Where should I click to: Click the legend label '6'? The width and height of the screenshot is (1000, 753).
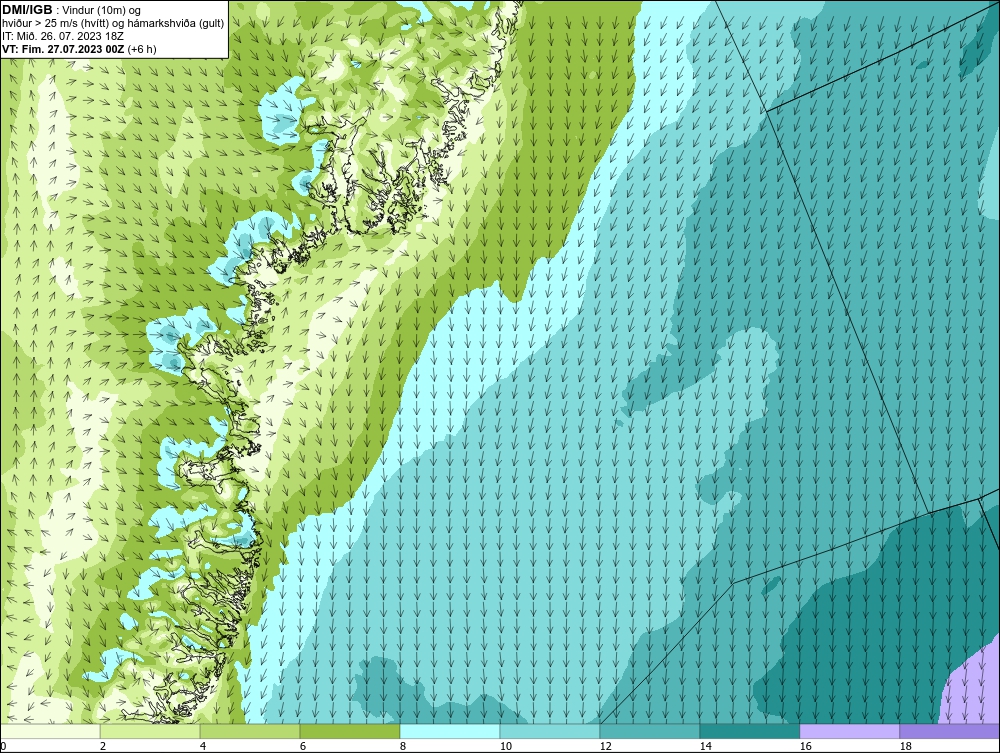(303, 746)
